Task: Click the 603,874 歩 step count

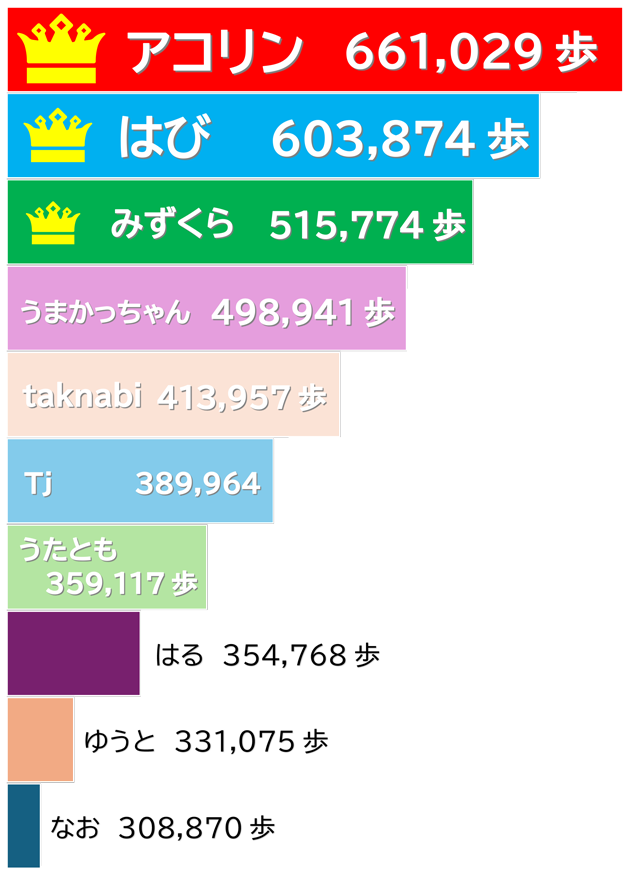Action: (400, 139)
